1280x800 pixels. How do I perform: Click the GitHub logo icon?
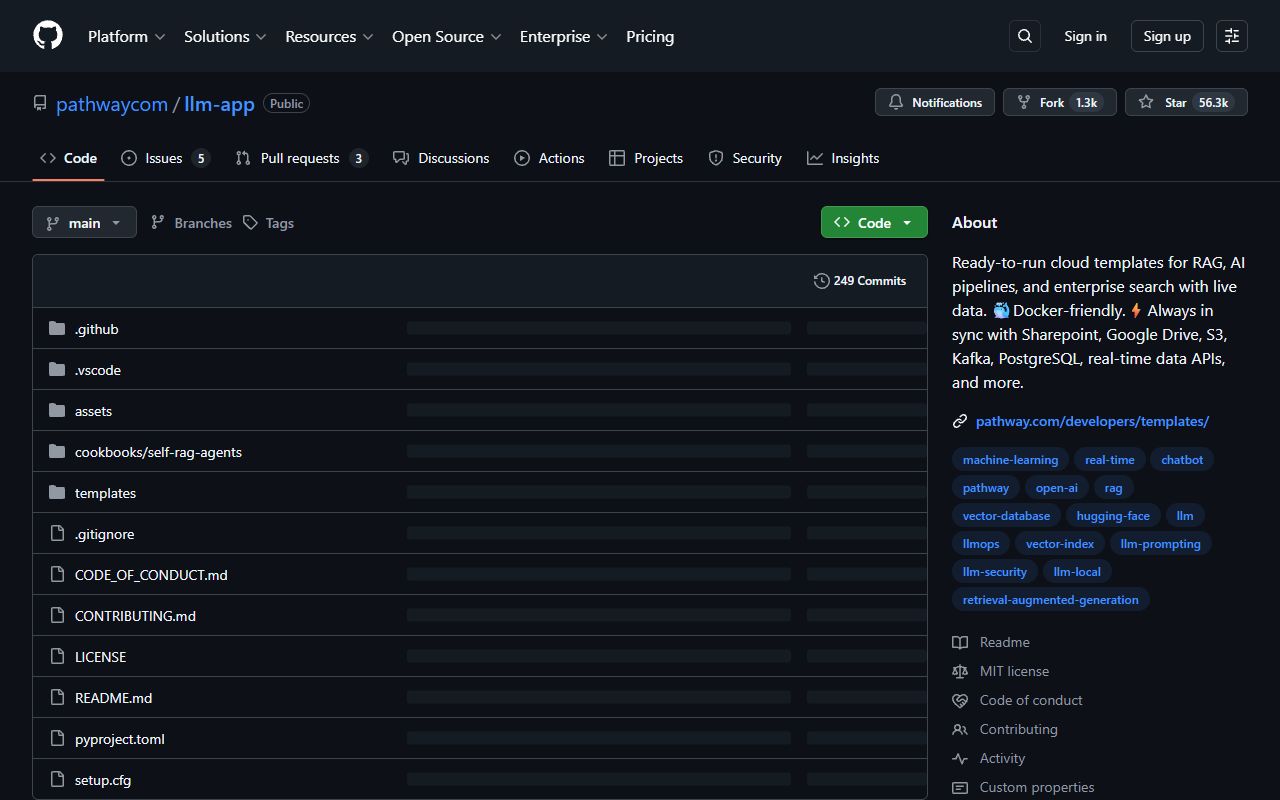pos(48,36)
